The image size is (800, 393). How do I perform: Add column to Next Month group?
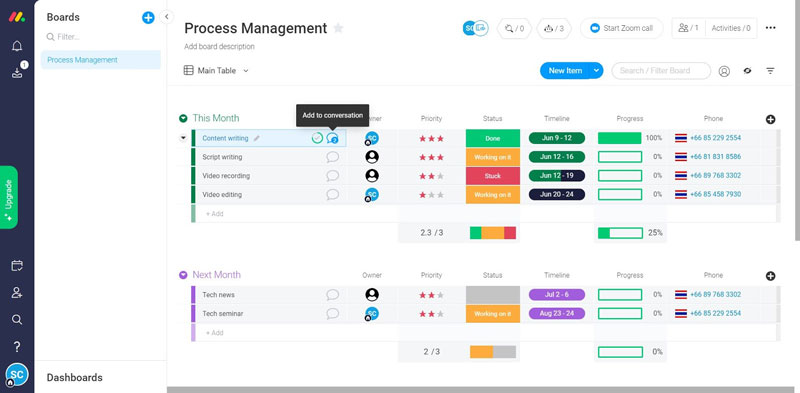pyautogui.click(x=770, y=276)
